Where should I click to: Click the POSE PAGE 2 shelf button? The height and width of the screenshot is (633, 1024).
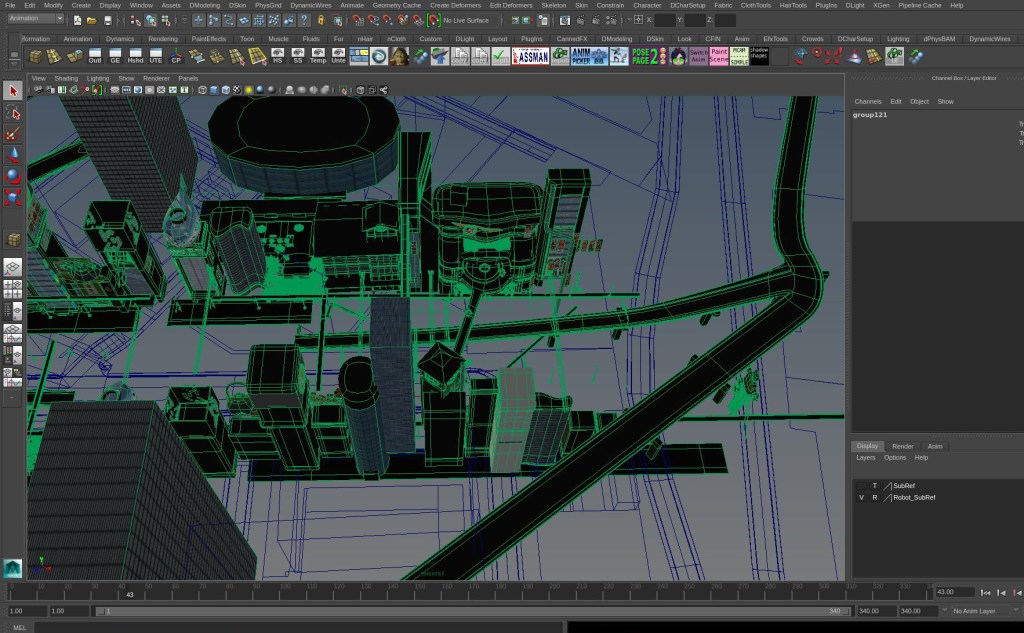[x=648, y=56]
